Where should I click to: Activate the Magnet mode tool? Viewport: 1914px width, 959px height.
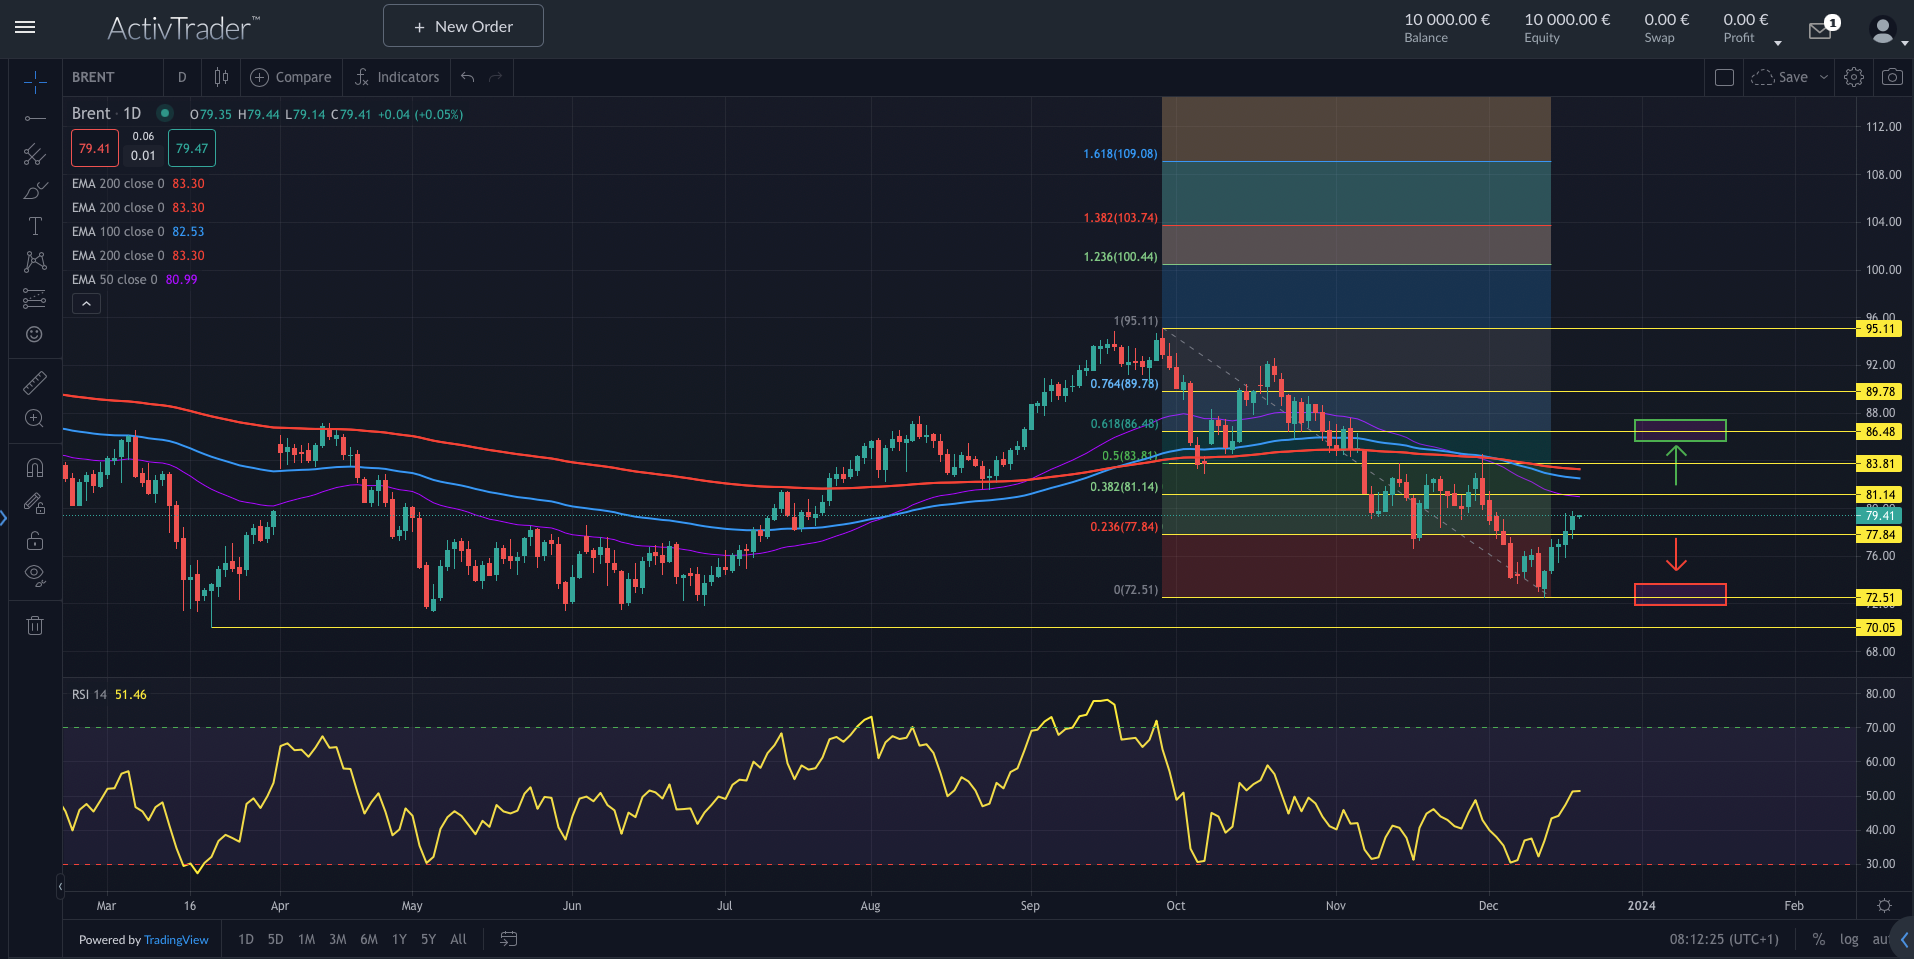34,467
